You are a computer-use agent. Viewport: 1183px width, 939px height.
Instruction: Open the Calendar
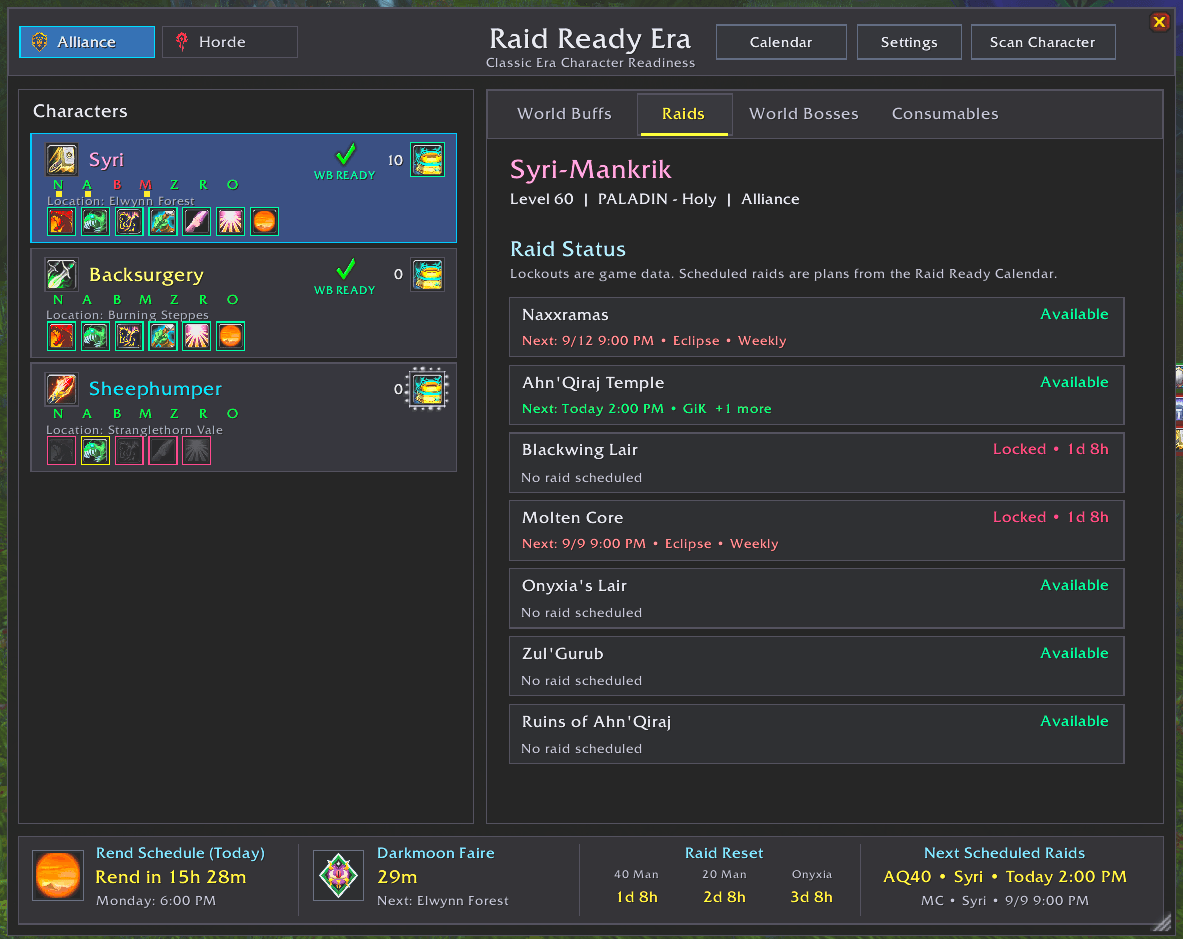(x=781, y=42)
